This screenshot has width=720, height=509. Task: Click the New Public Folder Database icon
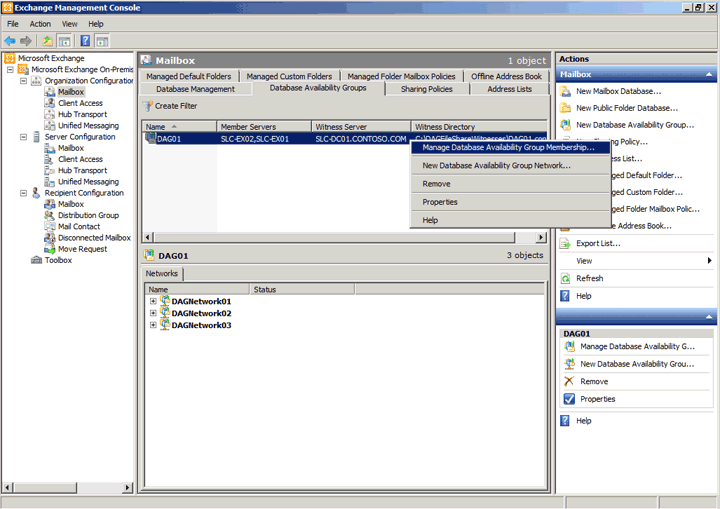coord(565,108)
